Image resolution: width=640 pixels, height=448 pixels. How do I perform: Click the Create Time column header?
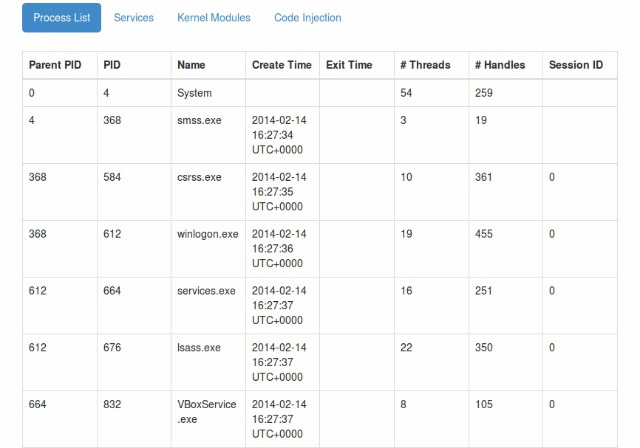tap(282, 65)
